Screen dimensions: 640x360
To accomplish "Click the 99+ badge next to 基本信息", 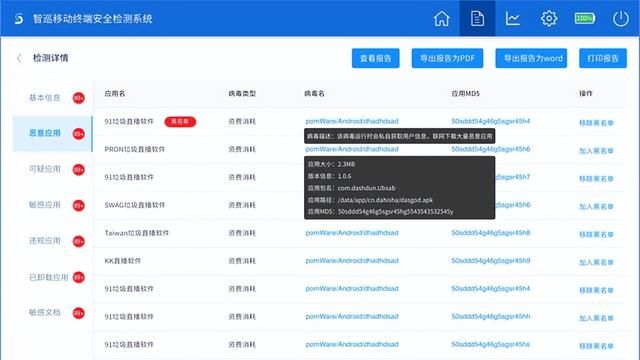I will (78, 98).
